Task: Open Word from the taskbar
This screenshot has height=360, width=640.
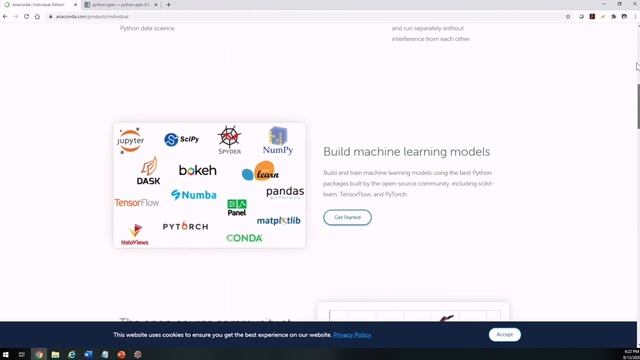Action: (88, 354)
